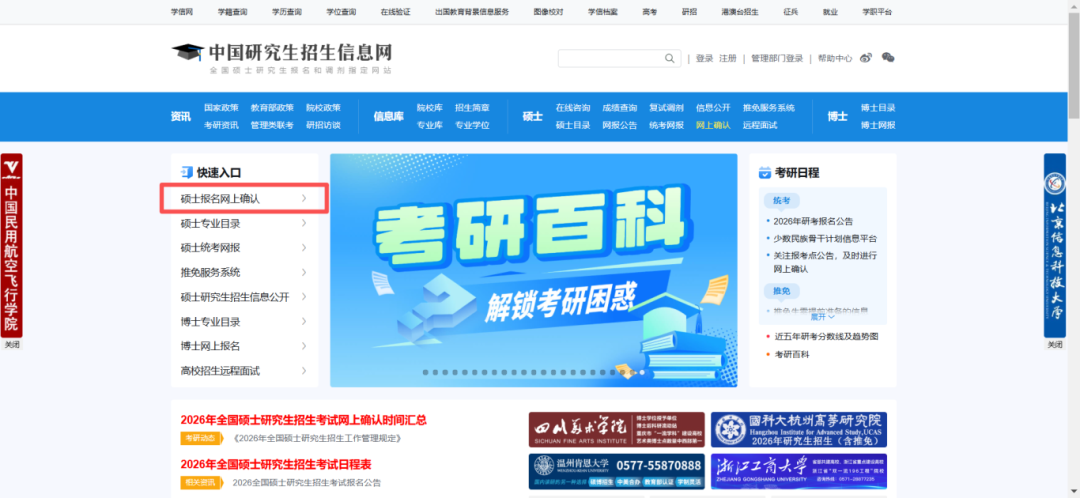Select 成绩查询 in the blue nav

pos(620,108)
